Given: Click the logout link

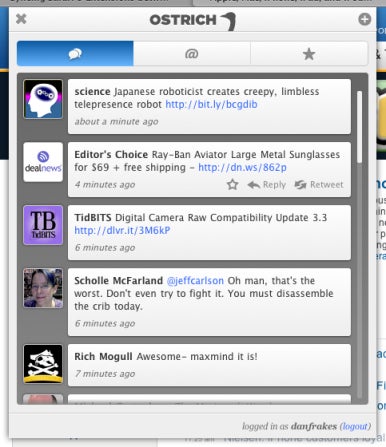Looking at the screenshot, I should coord(355,426).
